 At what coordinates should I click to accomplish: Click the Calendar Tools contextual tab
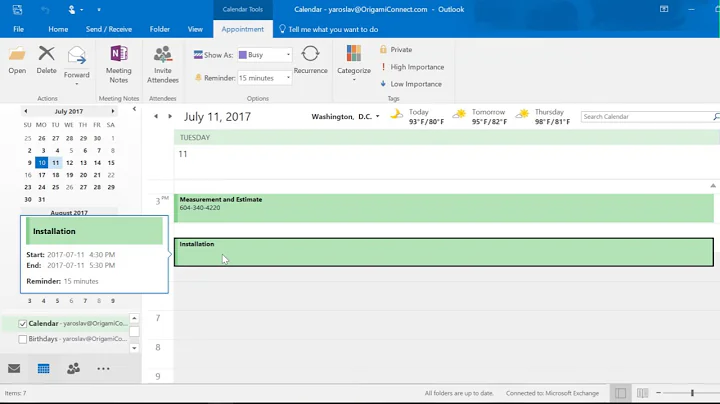tap(242, 9)
